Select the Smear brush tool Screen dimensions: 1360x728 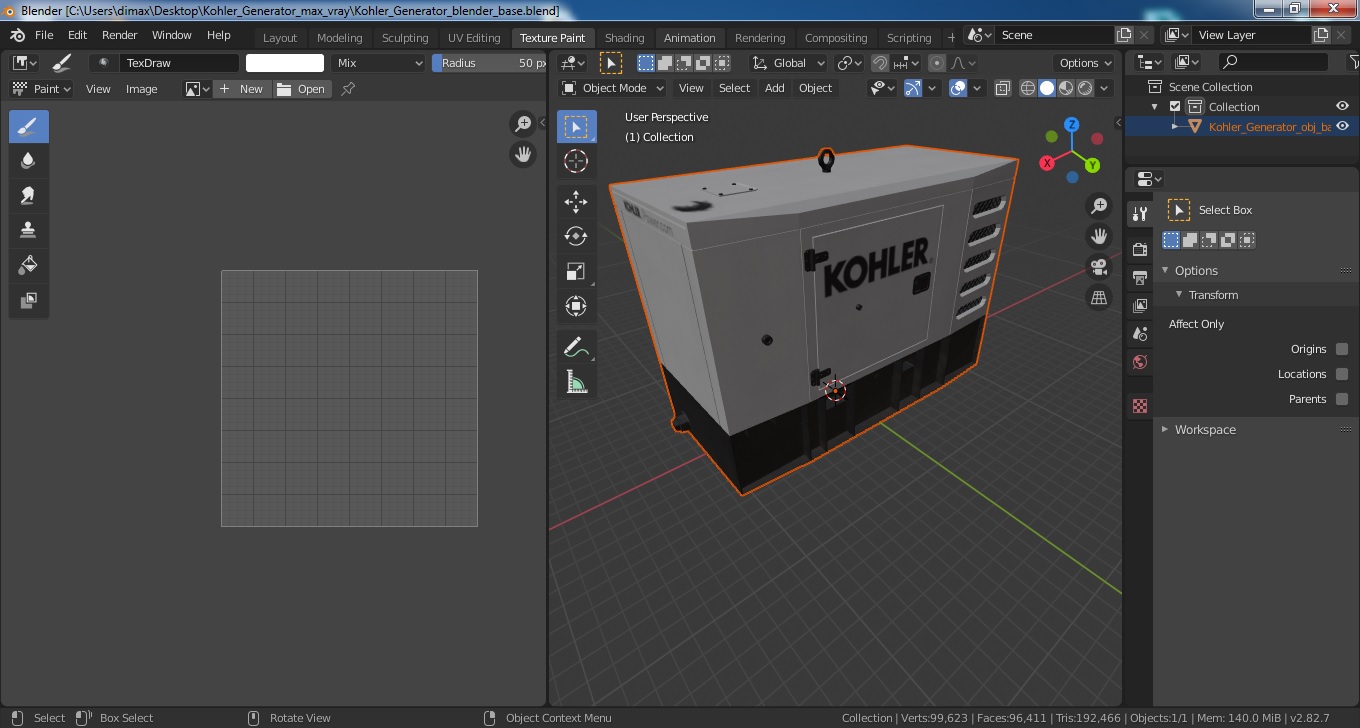point(29,196)
